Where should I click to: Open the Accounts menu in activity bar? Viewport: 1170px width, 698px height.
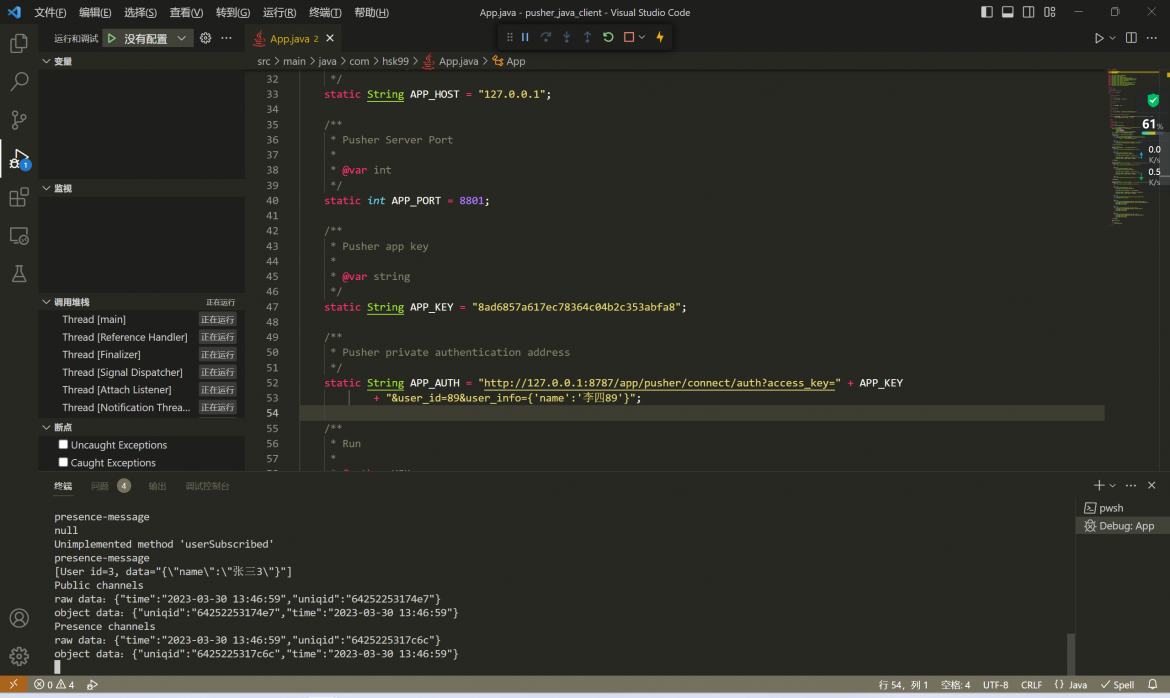(x=19, y=618)
